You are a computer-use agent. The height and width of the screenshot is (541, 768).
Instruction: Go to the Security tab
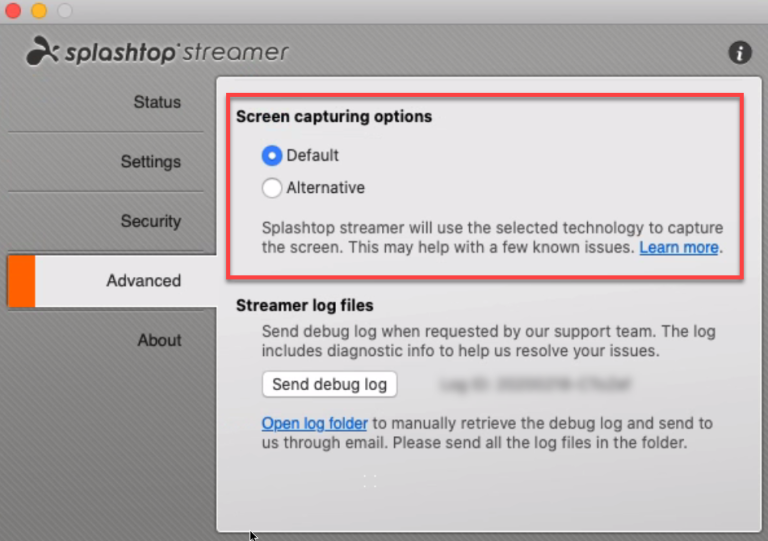[150, 221]
